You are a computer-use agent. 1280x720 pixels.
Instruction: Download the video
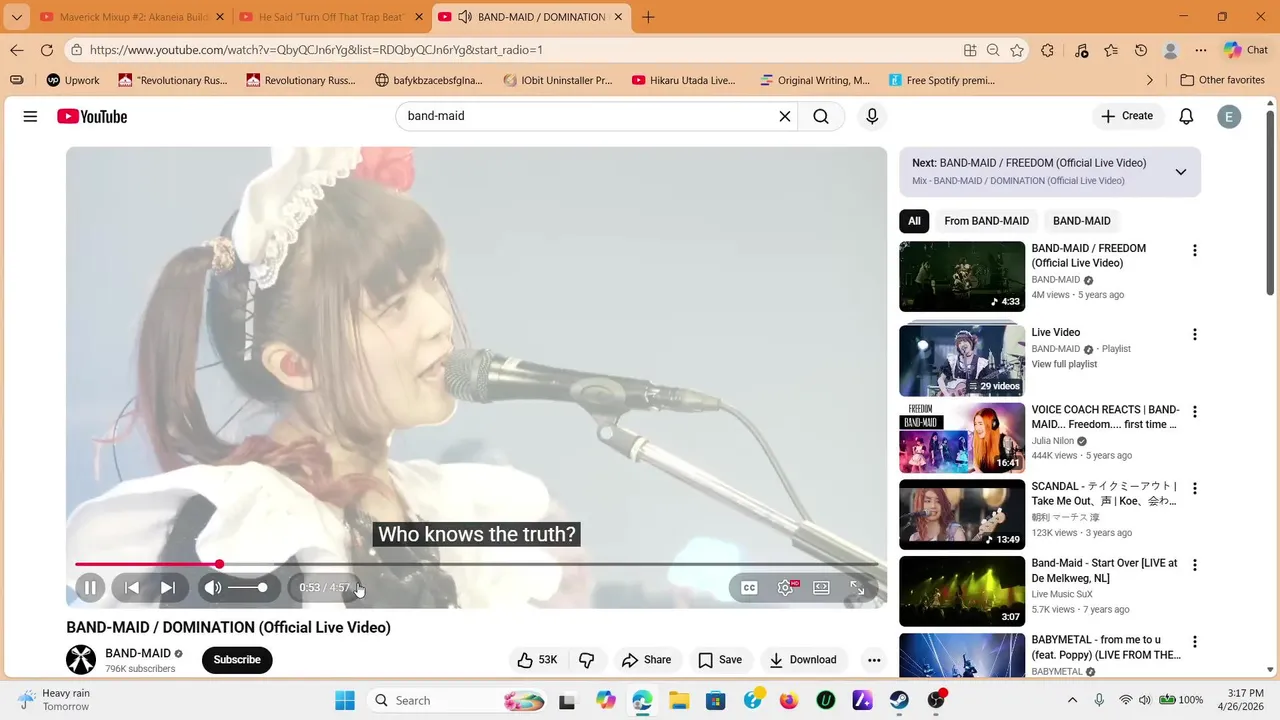pos(802,660)
